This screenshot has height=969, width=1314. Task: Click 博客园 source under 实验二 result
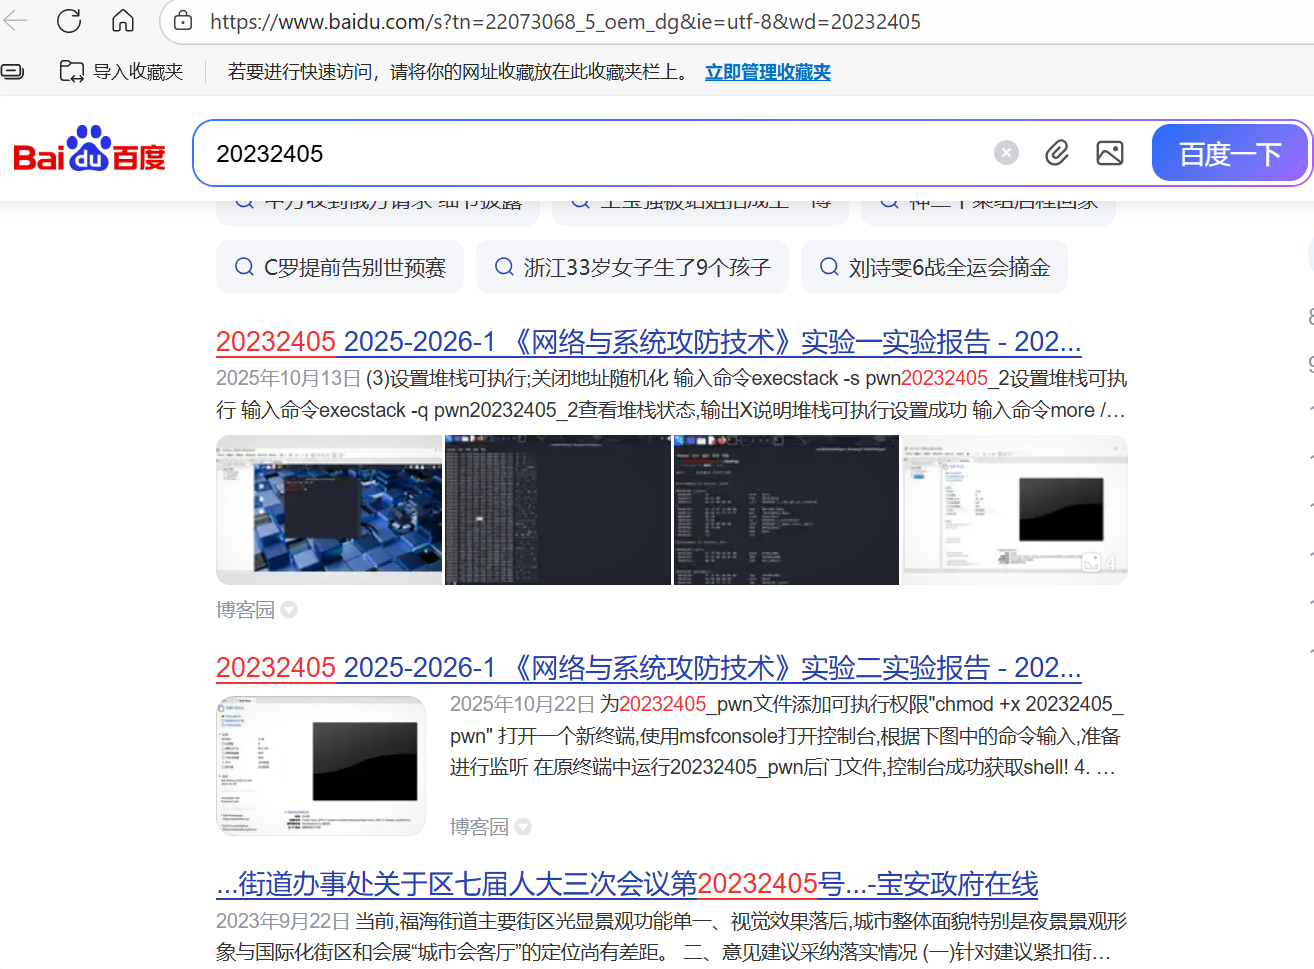point(479,827)
